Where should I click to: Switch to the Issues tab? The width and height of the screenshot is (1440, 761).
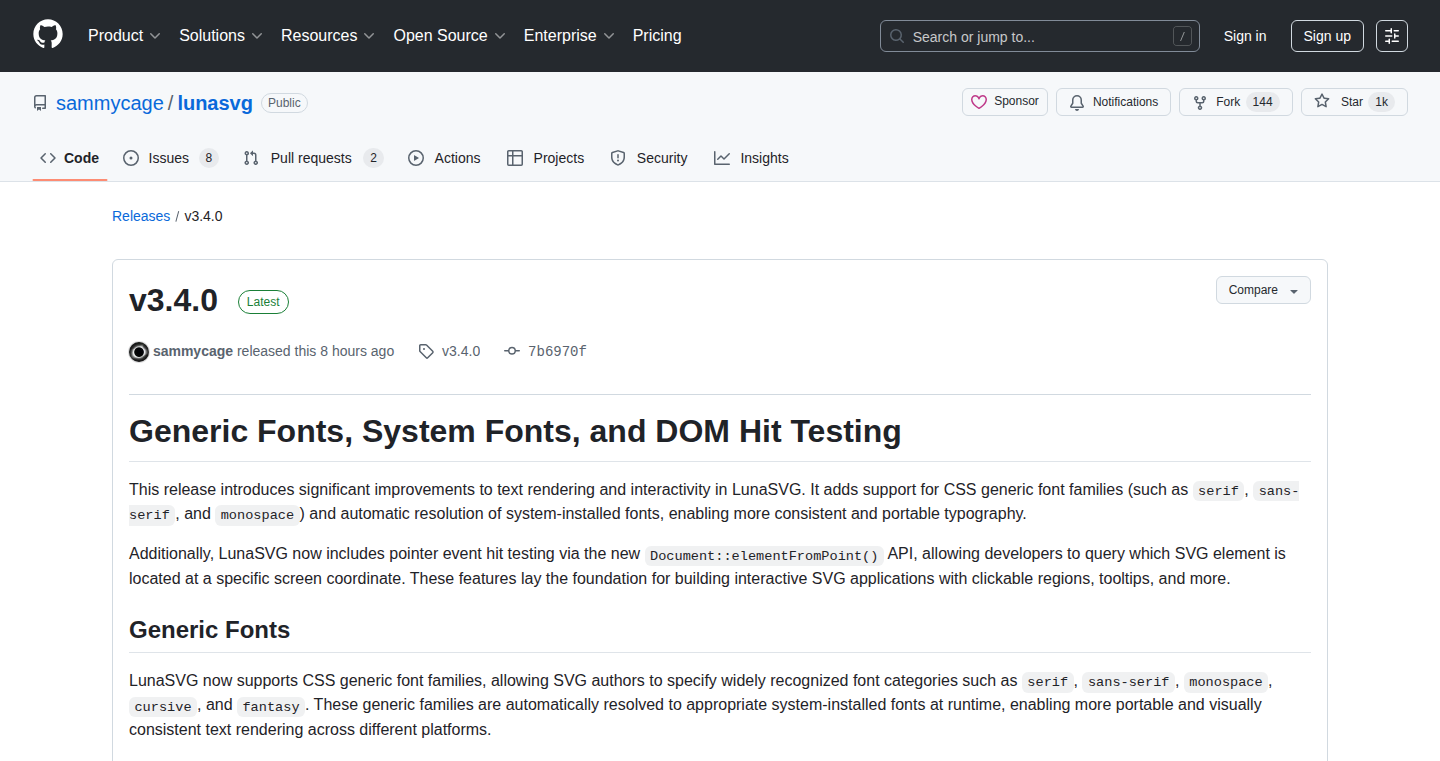170,158
